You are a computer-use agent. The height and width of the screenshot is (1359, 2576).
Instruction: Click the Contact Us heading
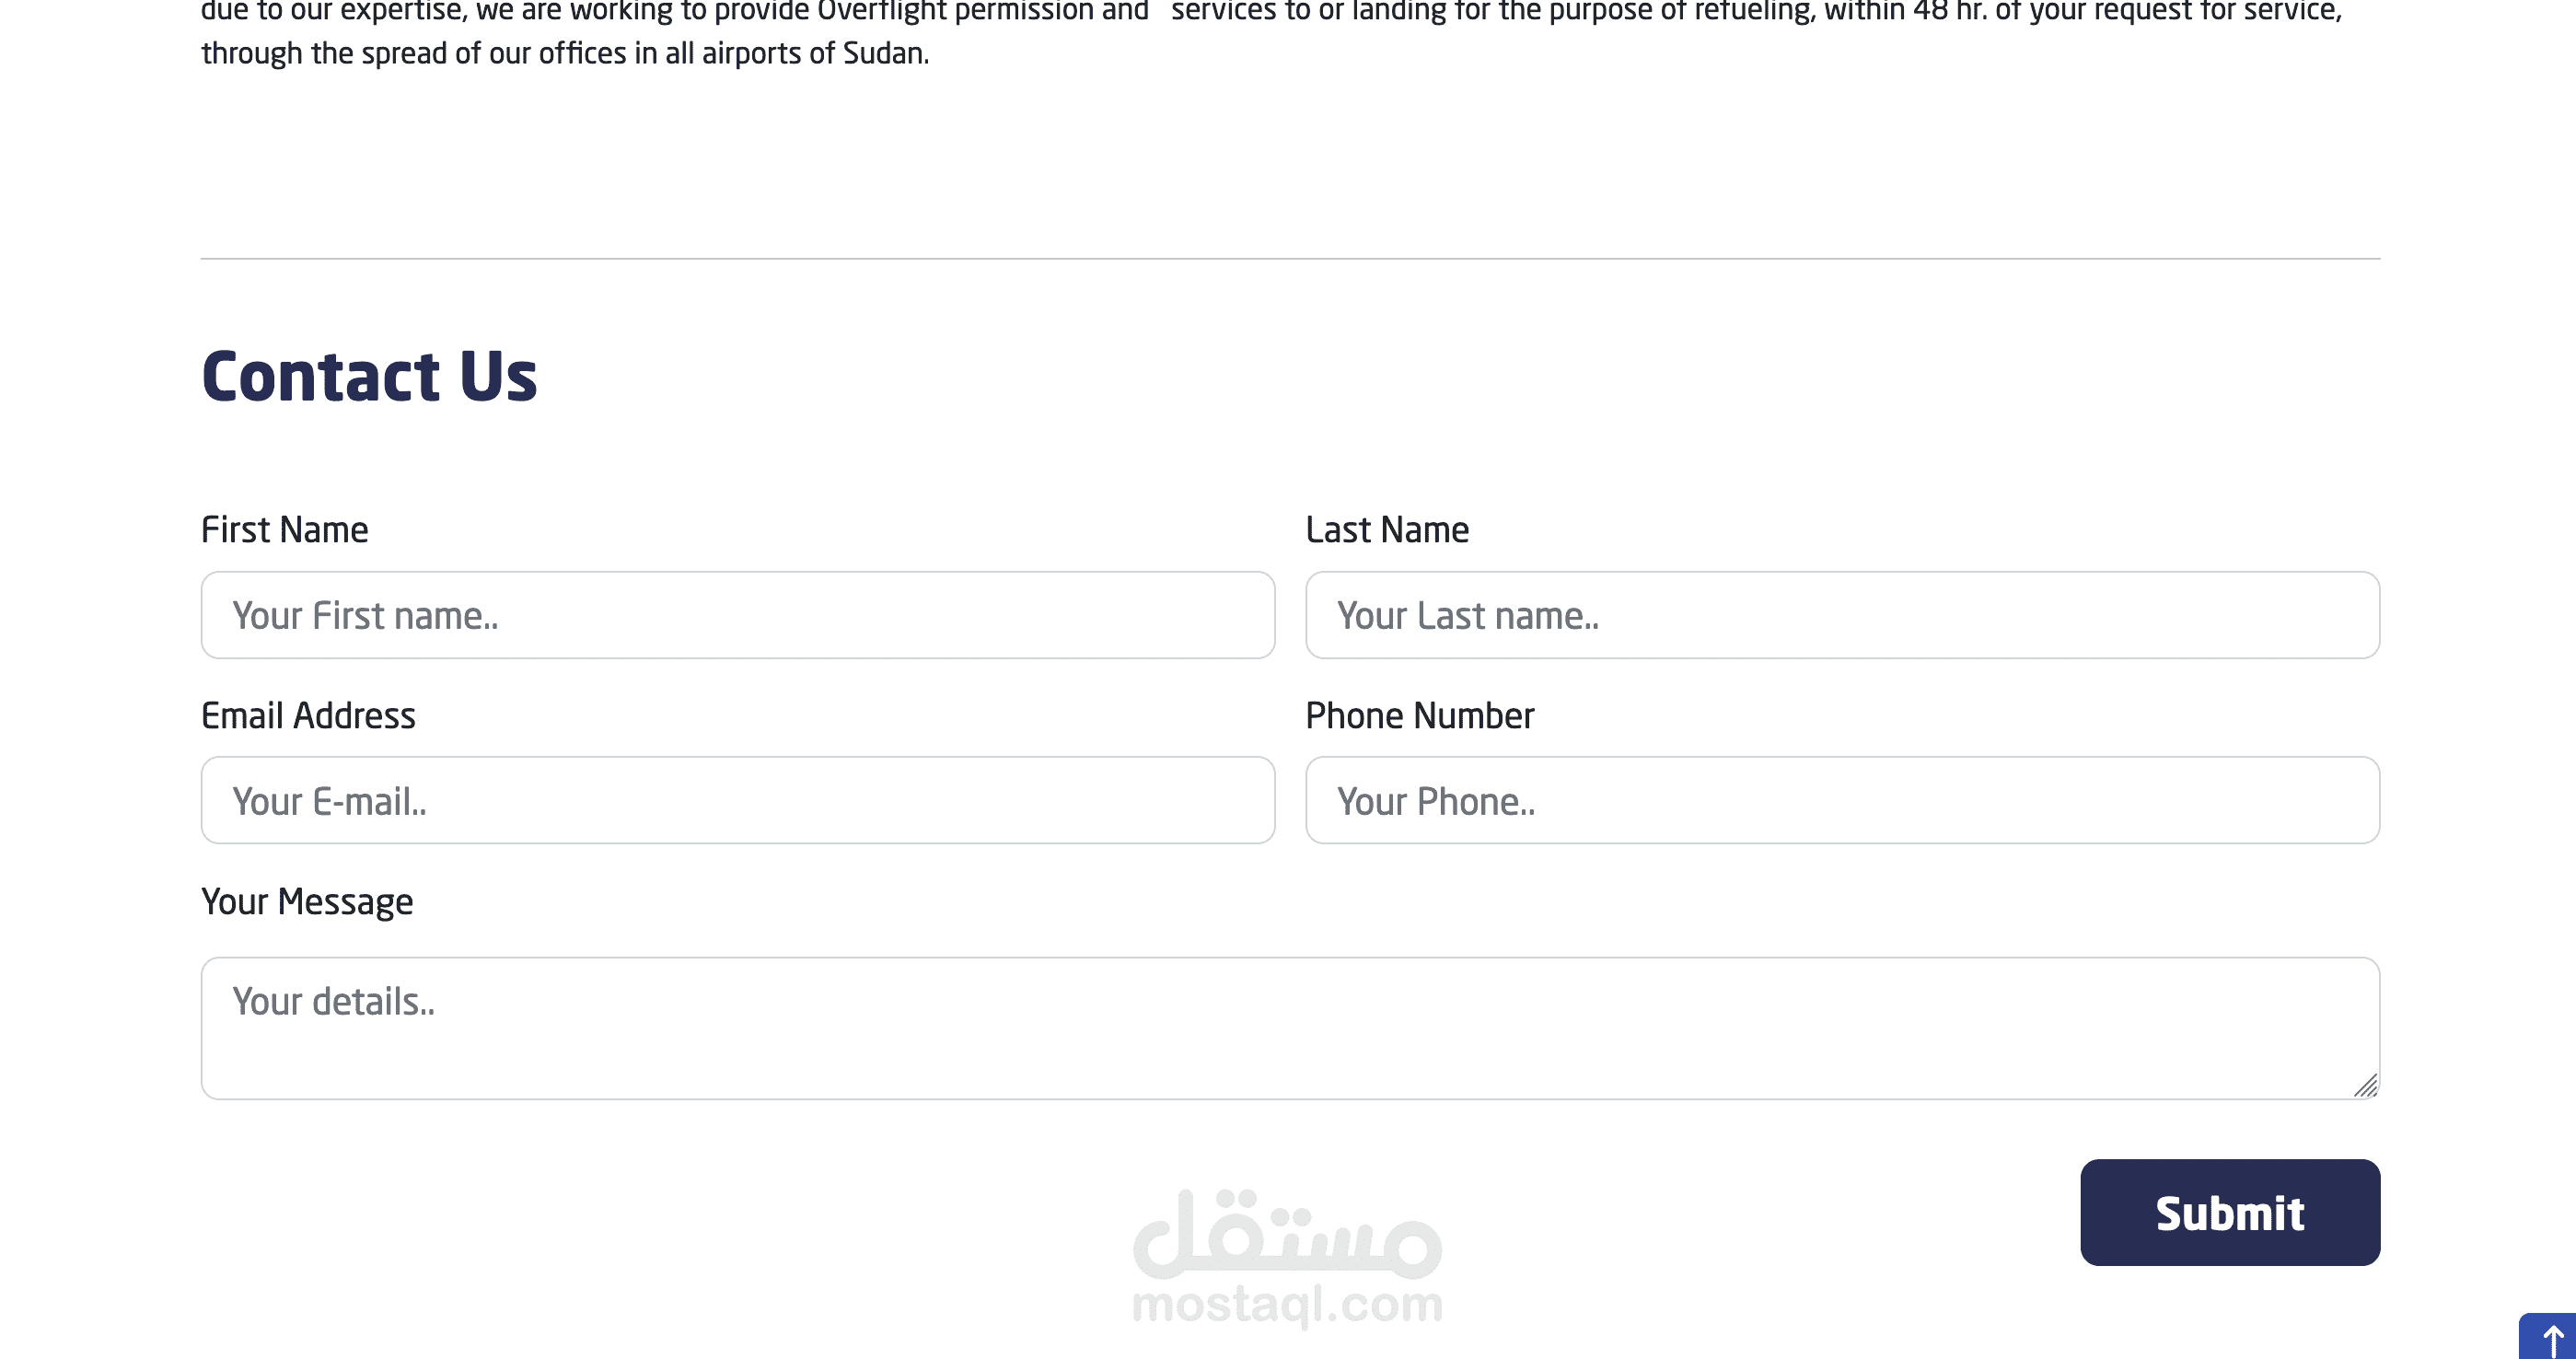click(369, 376)
